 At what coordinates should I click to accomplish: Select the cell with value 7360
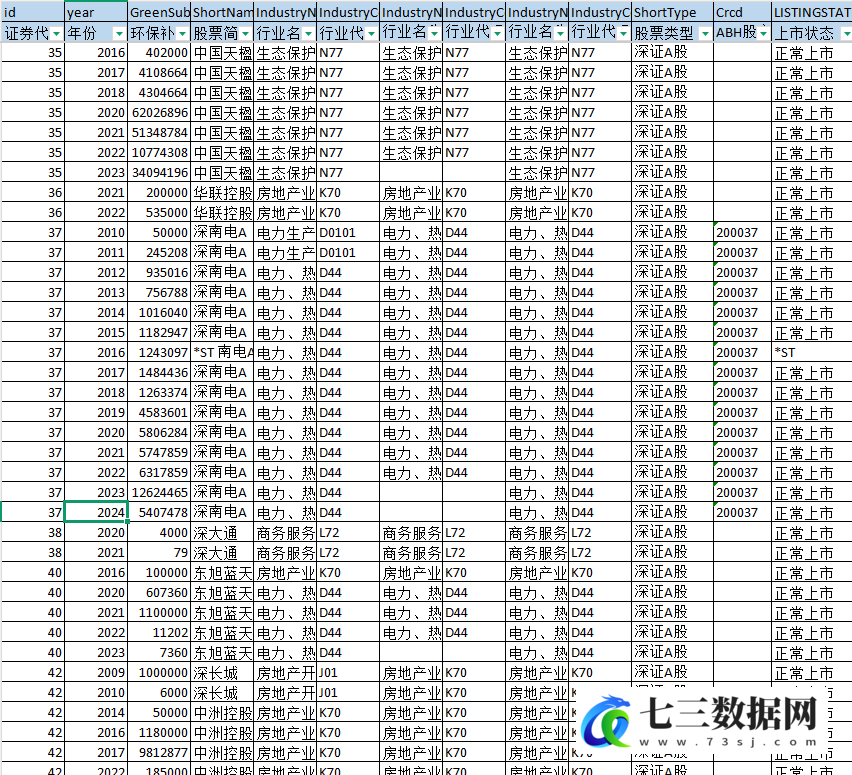(x=159, y=653)
